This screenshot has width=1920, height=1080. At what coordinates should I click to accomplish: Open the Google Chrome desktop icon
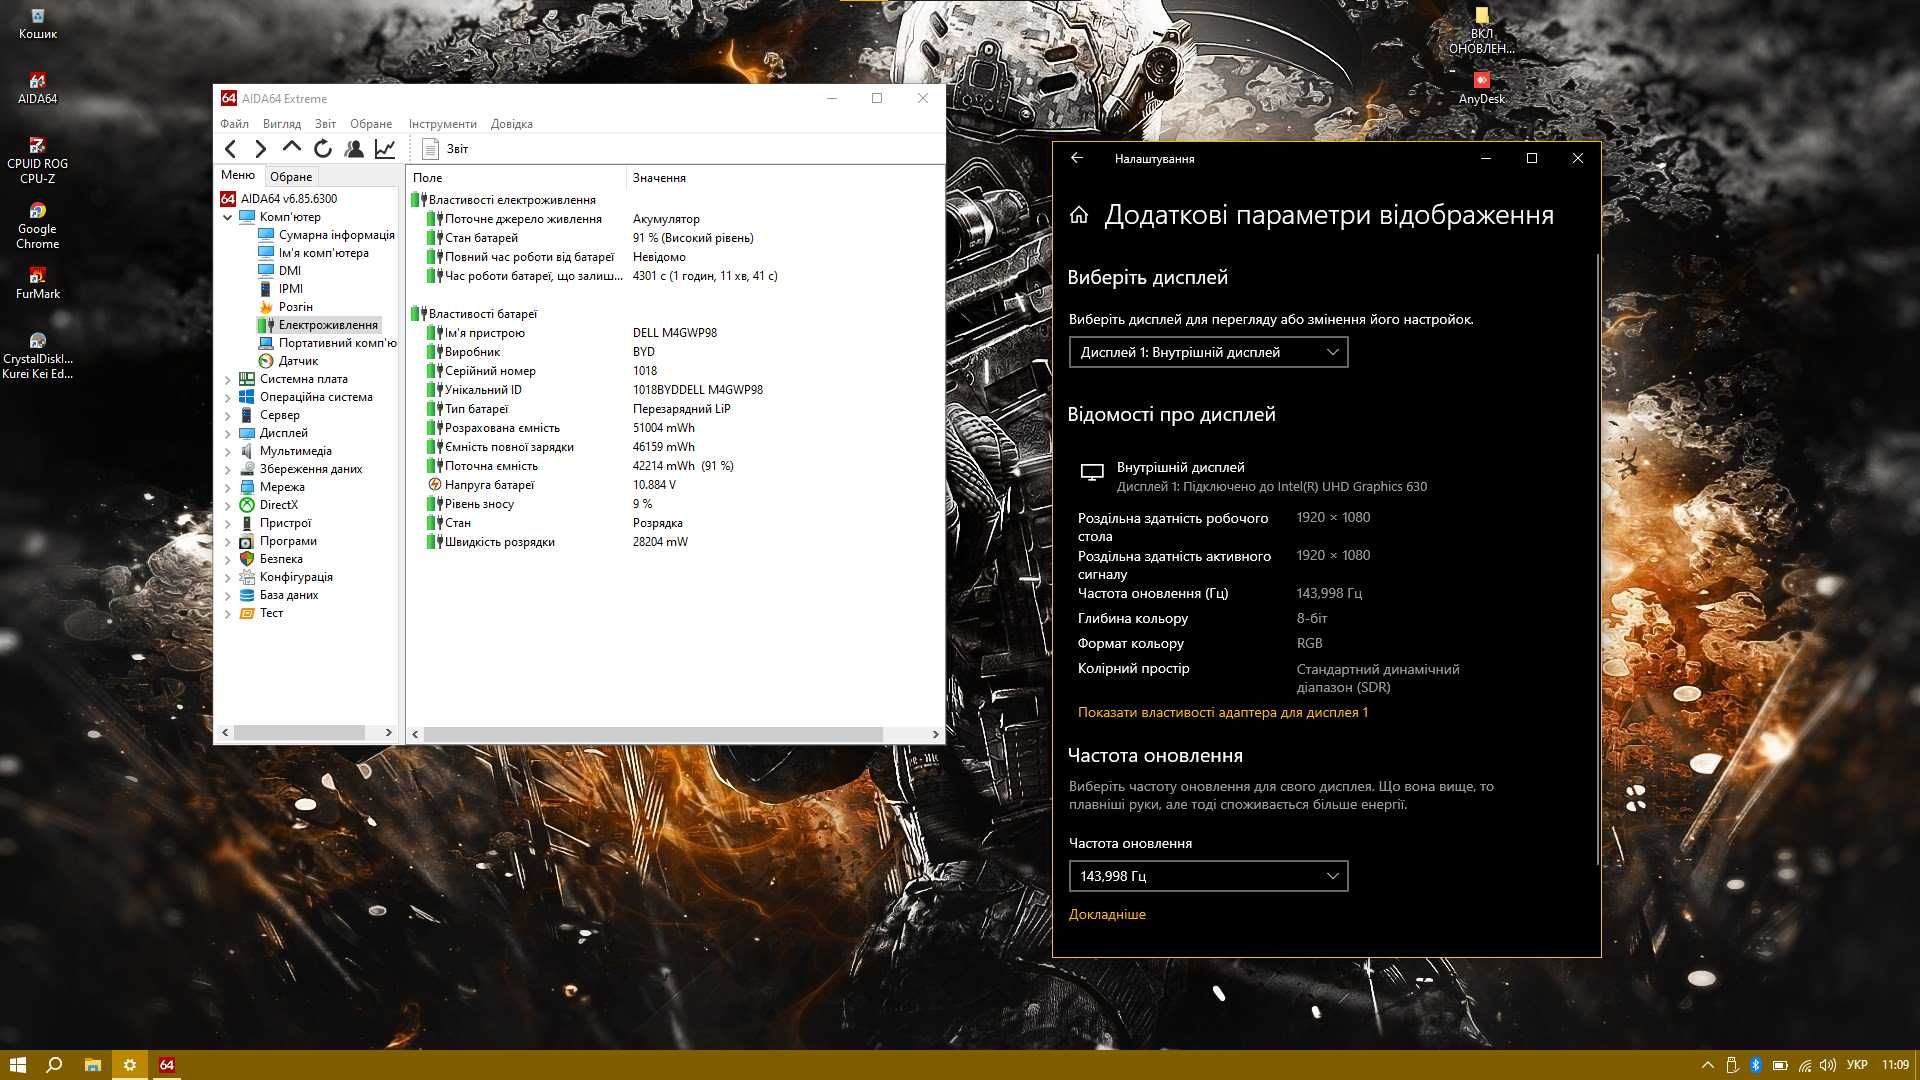[37, 226]
